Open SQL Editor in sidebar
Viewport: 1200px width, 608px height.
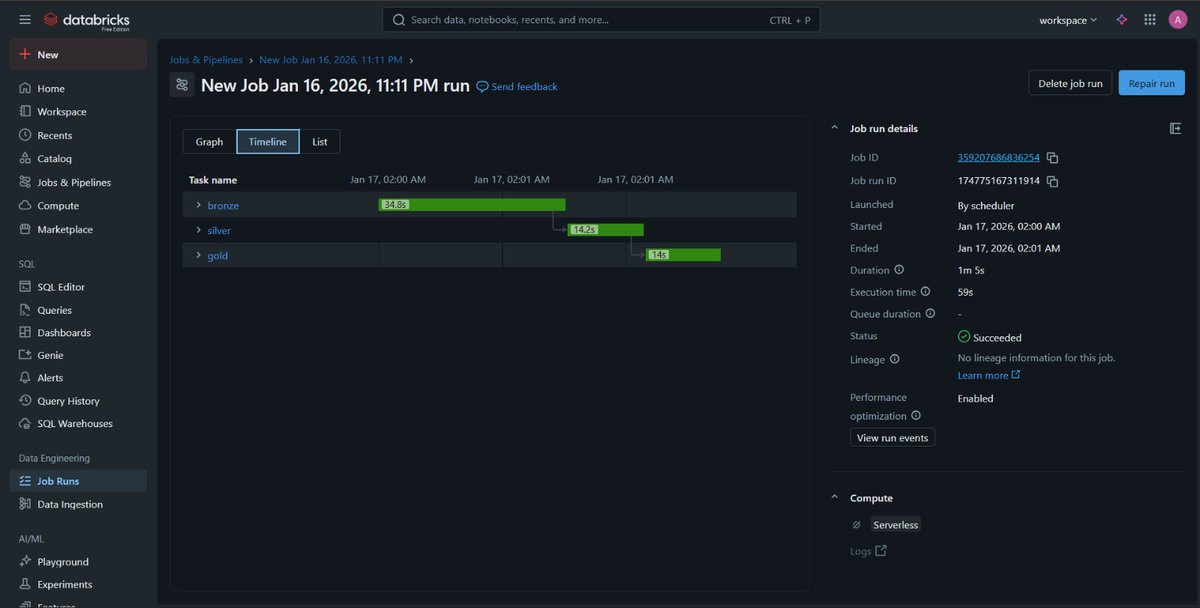pos(79,287)
